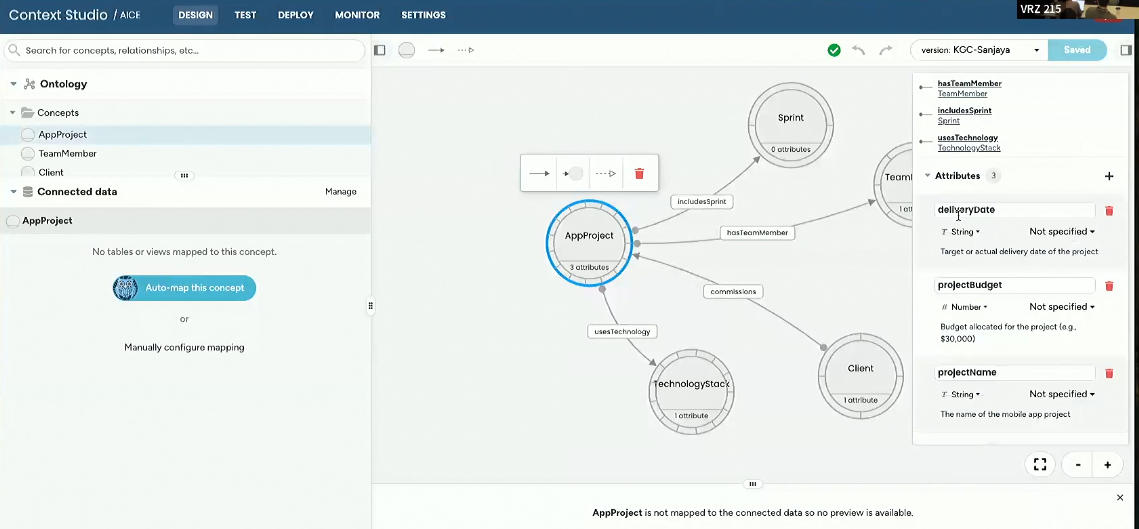The height and width of the screenshot is (529, 1139).
Task: Click the includesSprint relationship label
Action: (x=701, y=201)
